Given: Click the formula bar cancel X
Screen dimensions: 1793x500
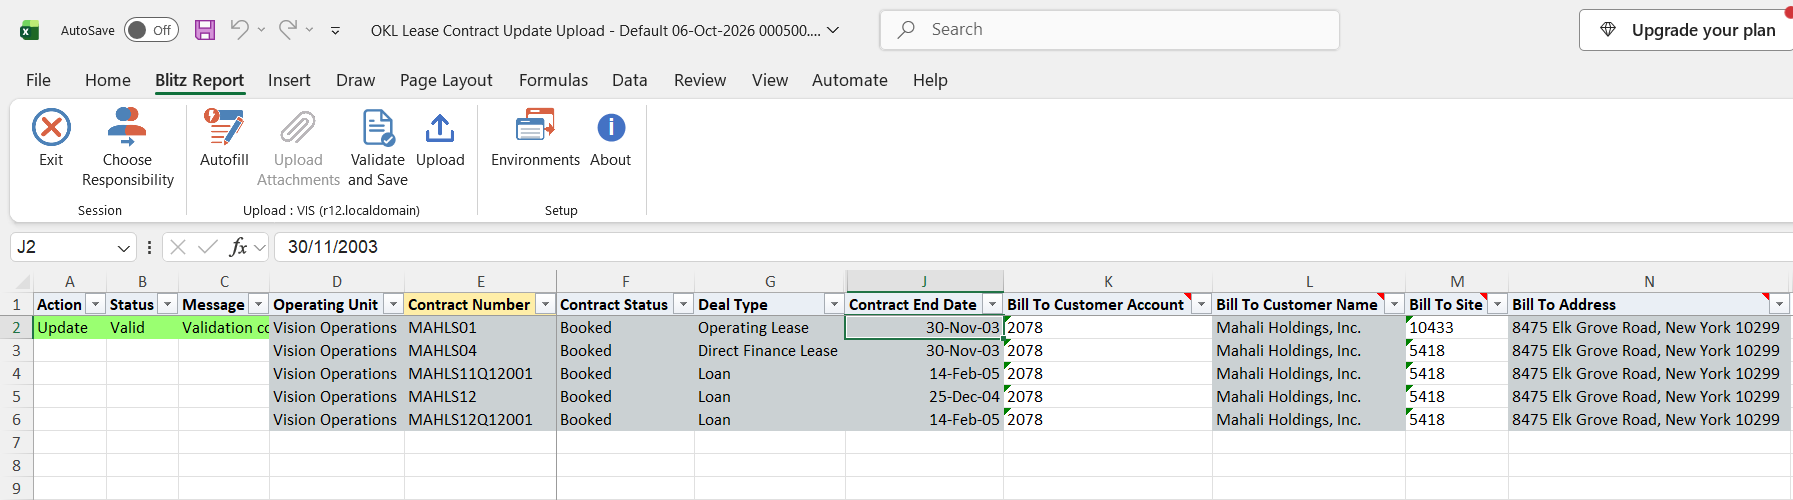Looking at the screenshot, I should click(x=178, y=247).
